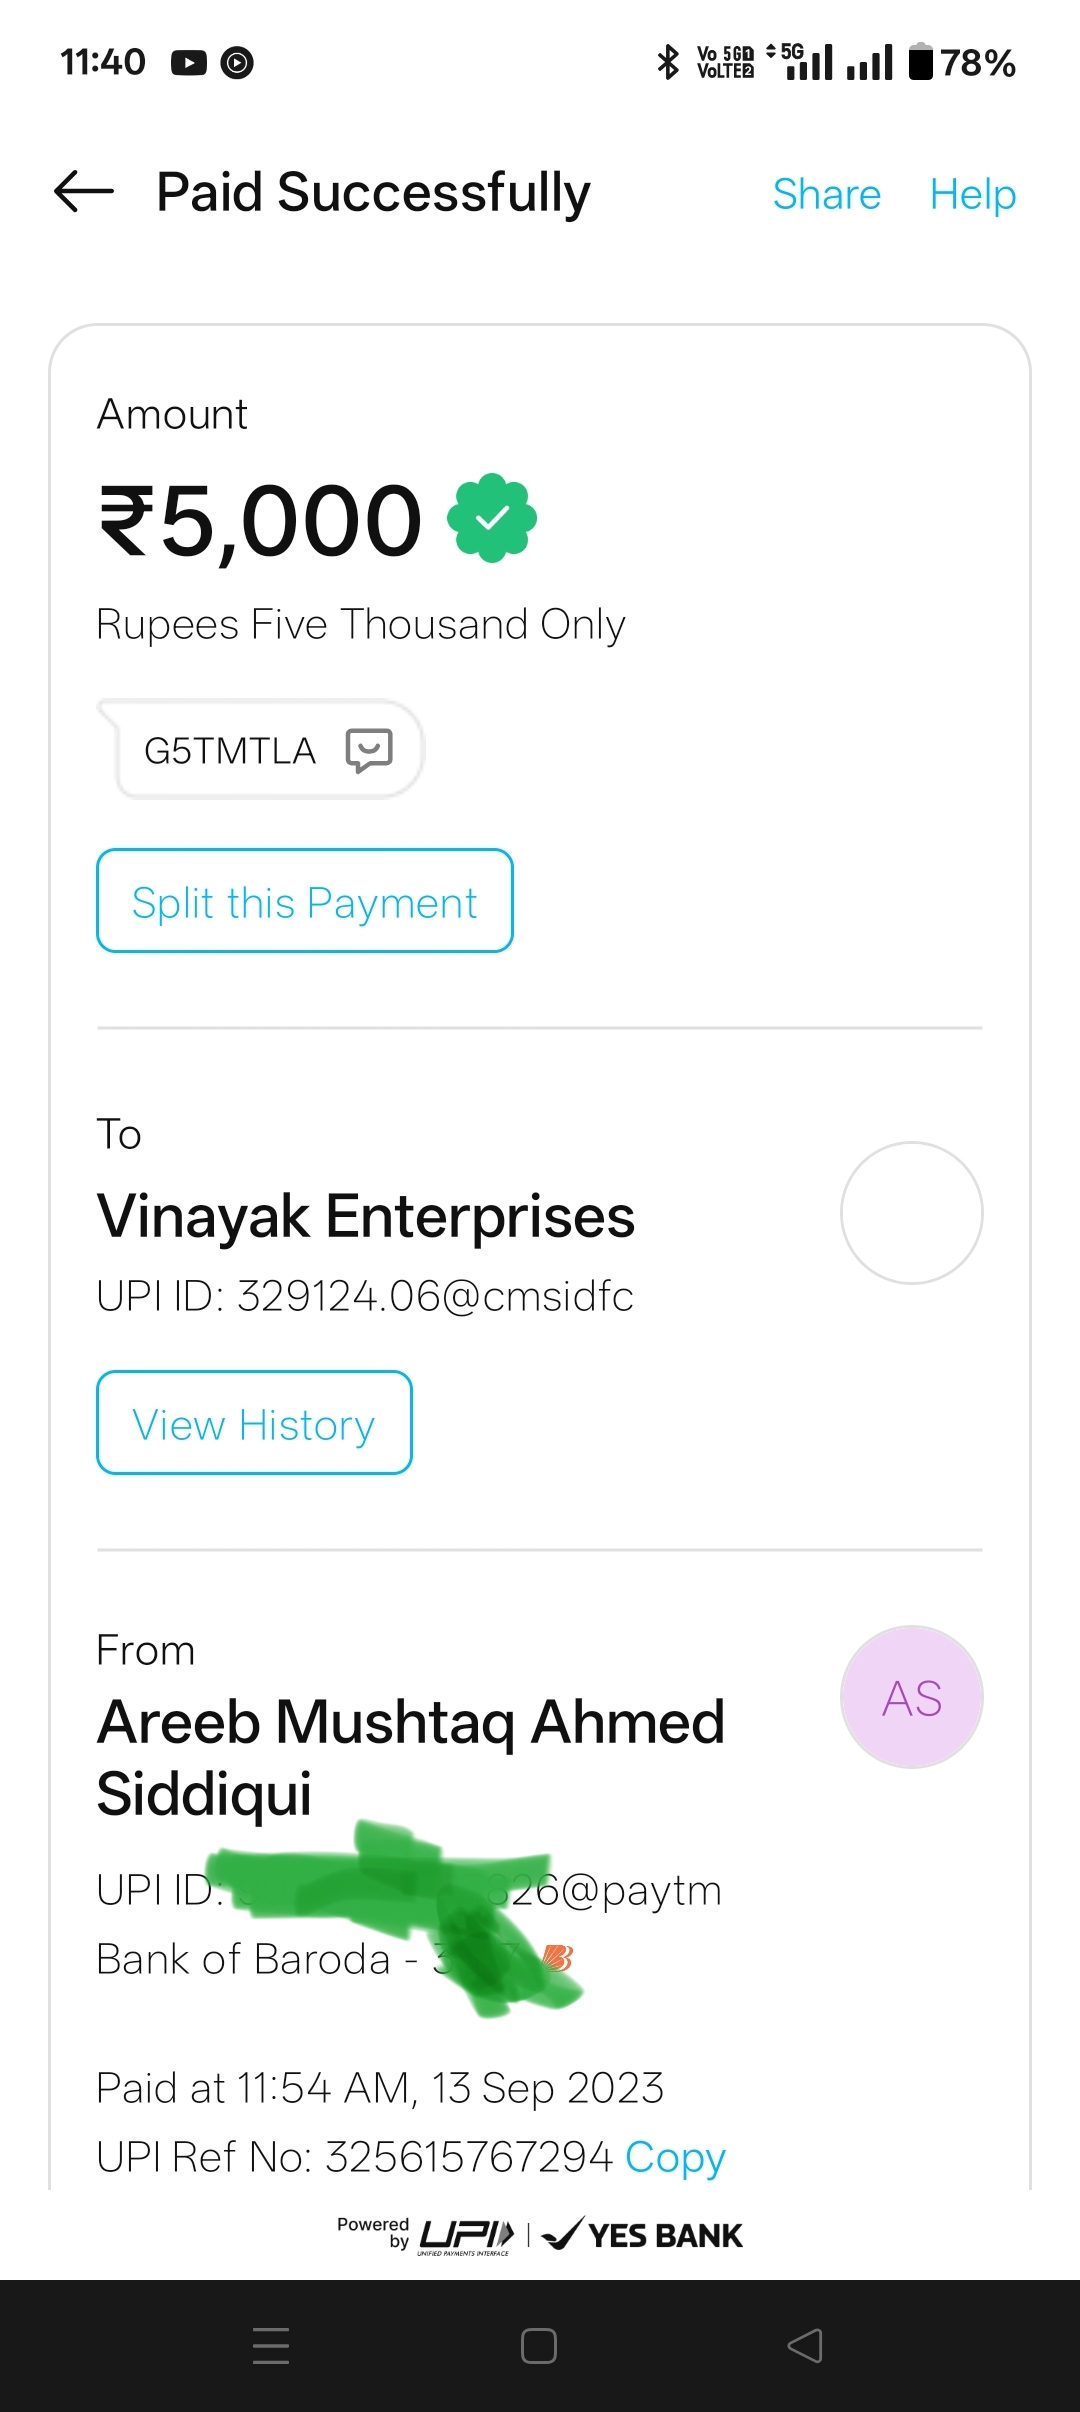Open the AS sender avatar
The image size is (1080, 2412).
point(911,1697)
